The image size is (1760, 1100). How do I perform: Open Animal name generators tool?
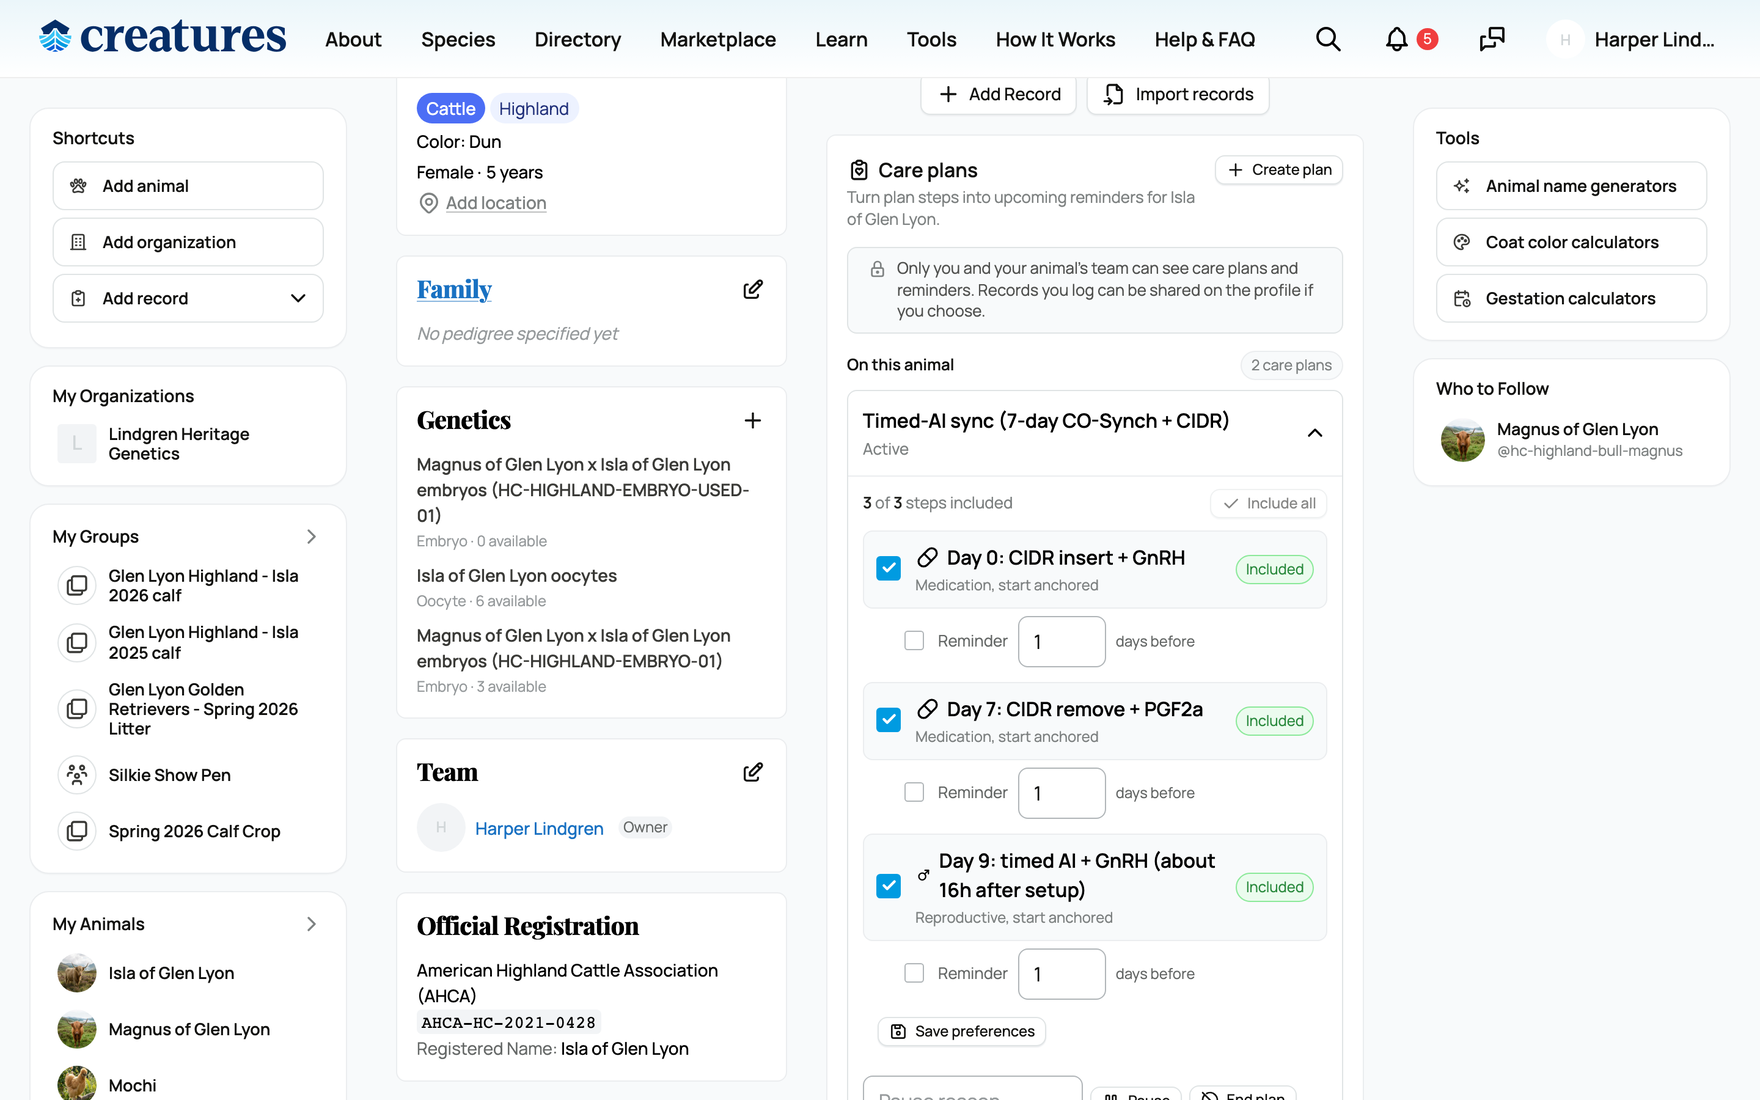[x=1571, y=186]
